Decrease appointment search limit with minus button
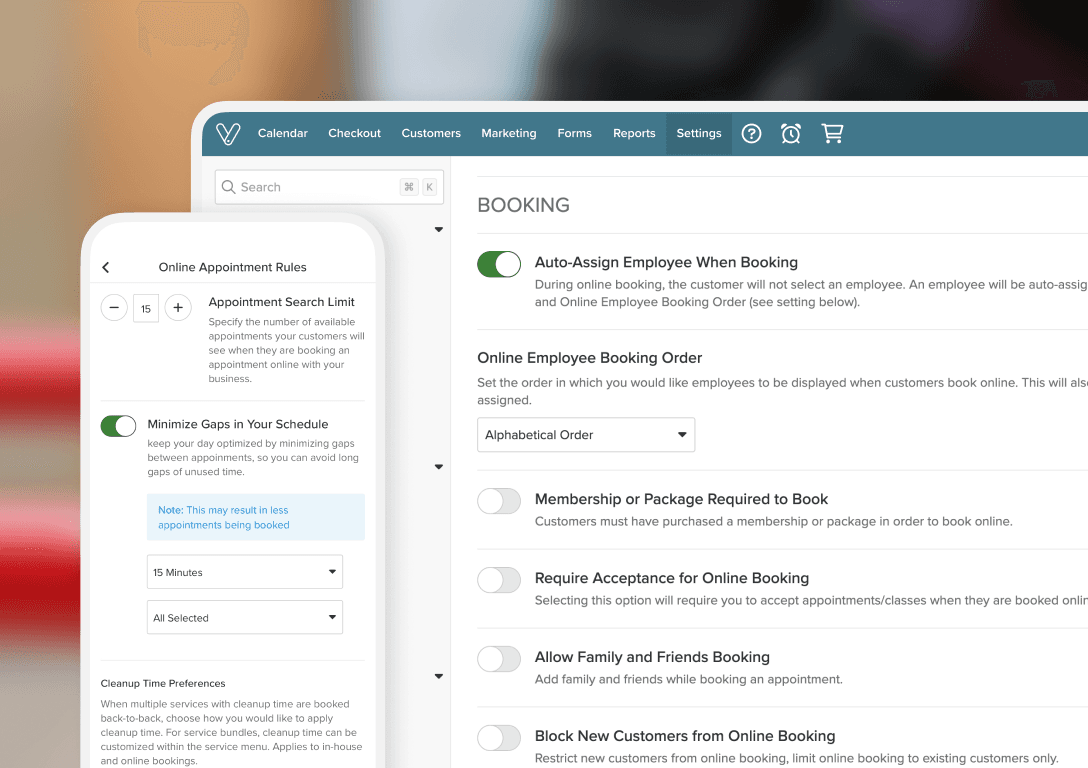The image size is (1088, 768). pos(114,308)
